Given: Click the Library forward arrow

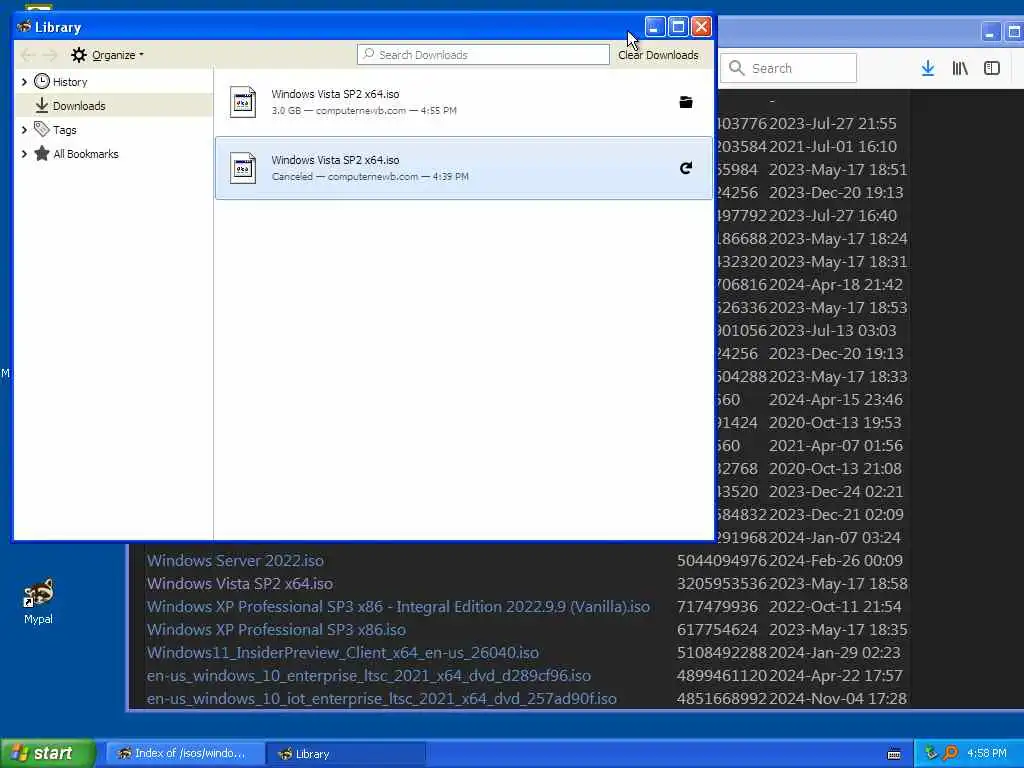Looking at the screenshot, I should click(x=50, y=55).
